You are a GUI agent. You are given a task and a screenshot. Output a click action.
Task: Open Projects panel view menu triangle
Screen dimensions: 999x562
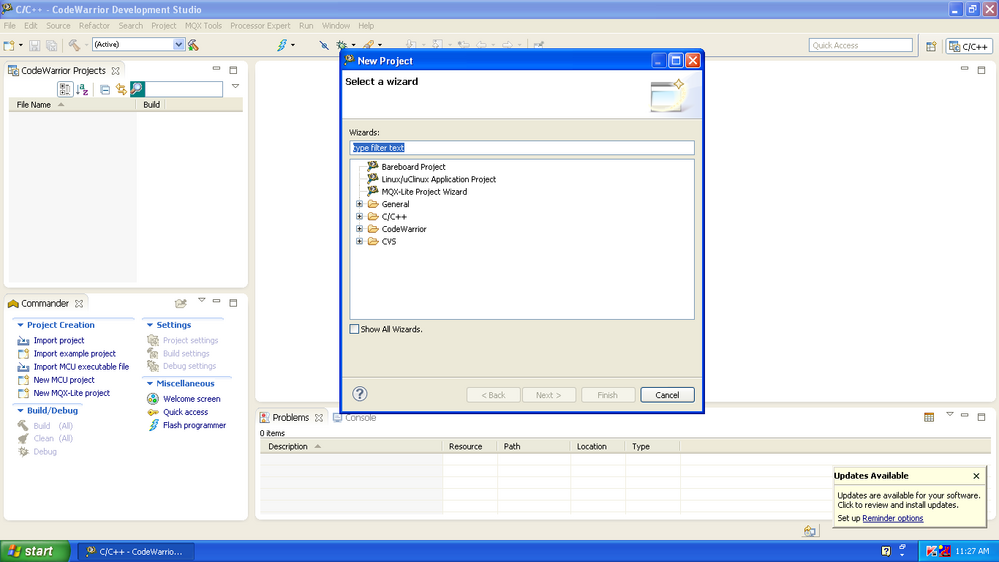(x=235, y=86)
